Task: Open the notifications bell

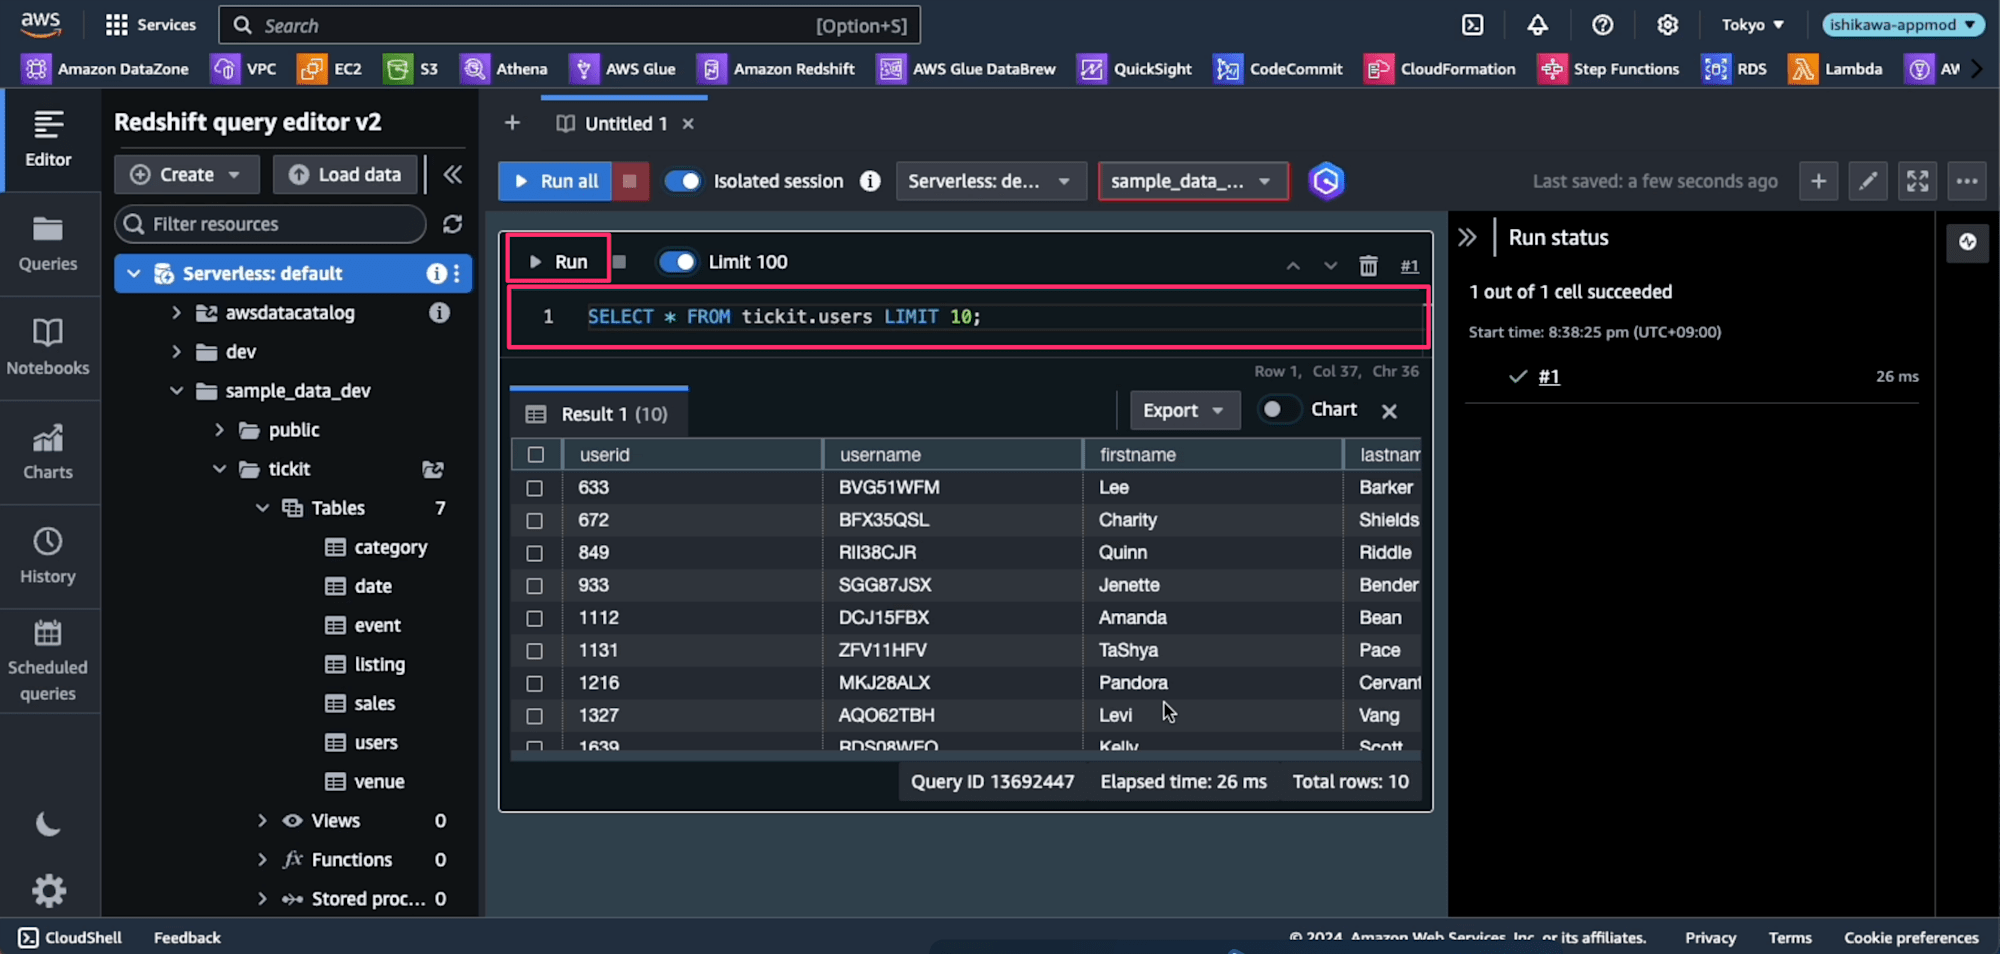Action: point(1537,25)
